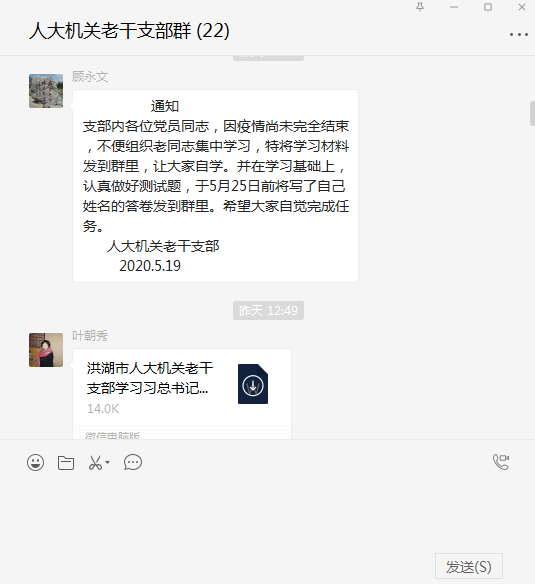
Task: Expand the screenshot options arrow
Action: coord(108,463)
